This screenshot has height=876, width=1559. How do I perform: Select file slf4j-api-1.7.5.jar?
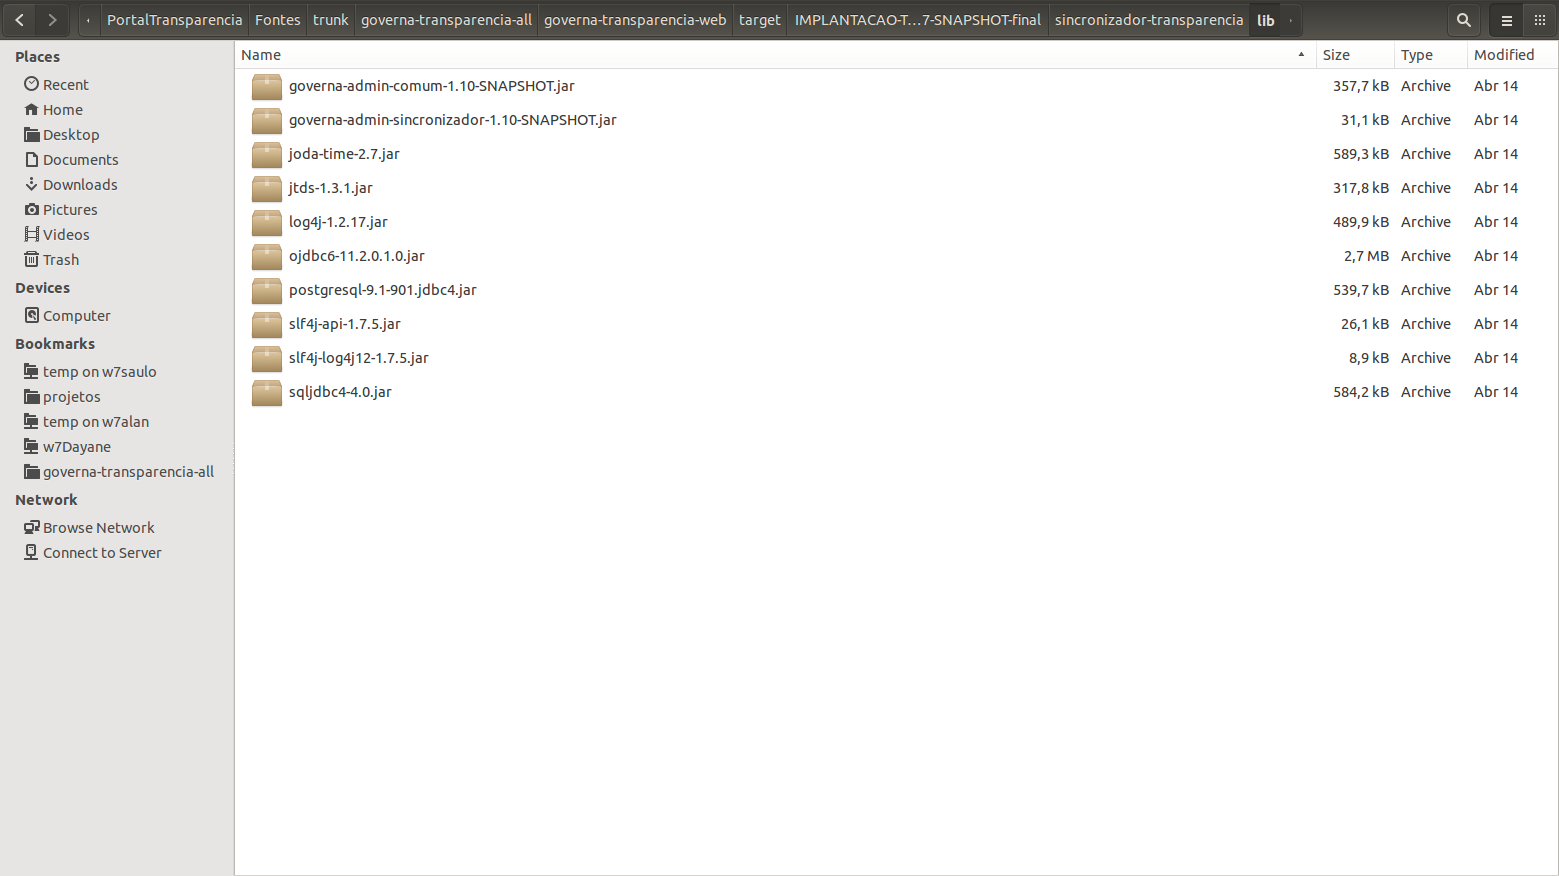[x=345, y=324]
